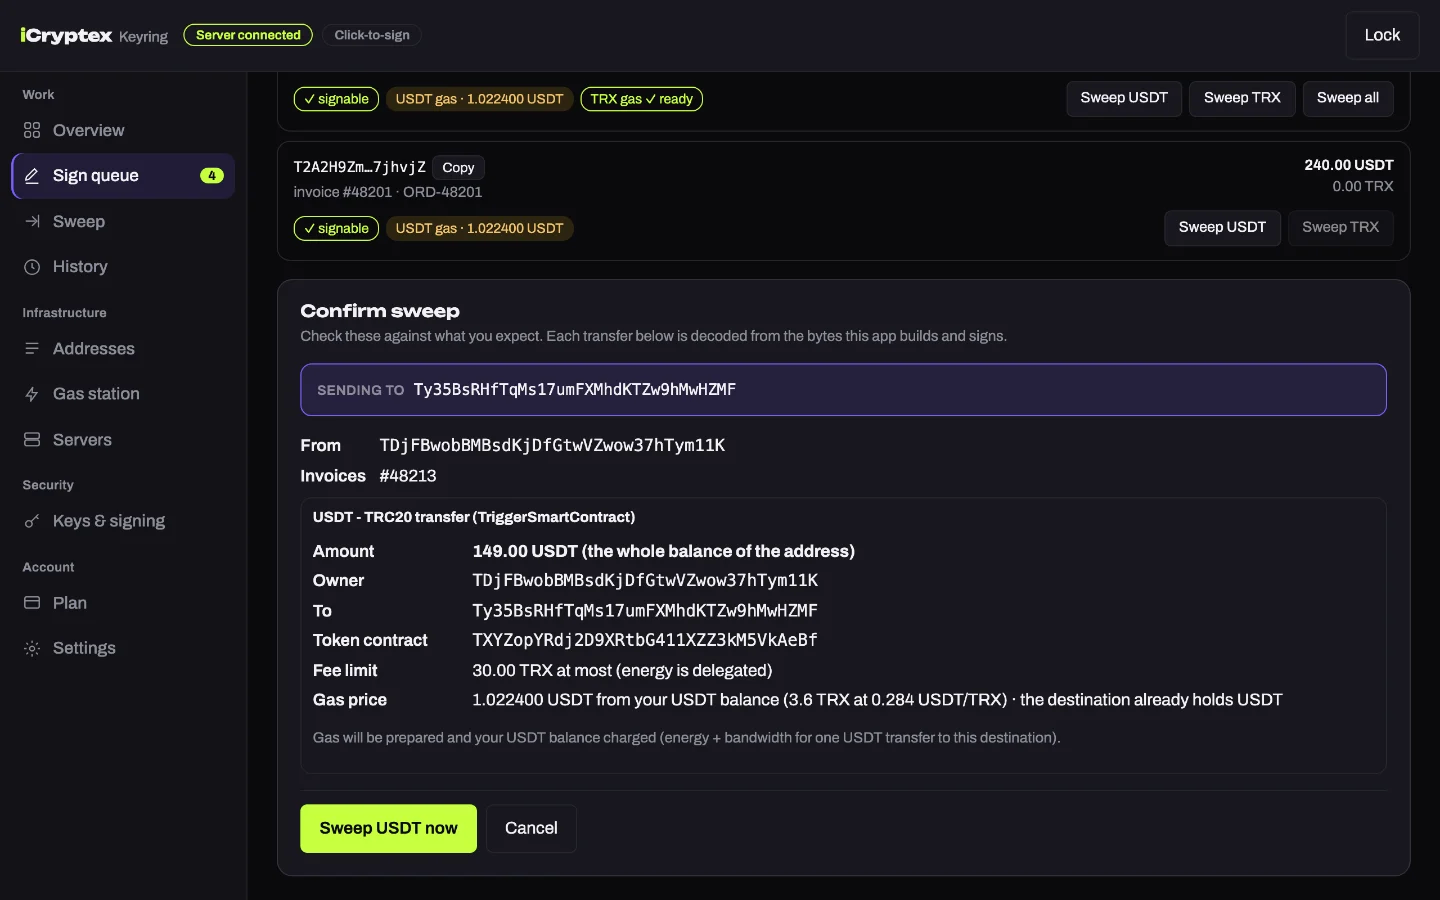The width and height of the screenshot is (1440, 900).
Task: Click the Sign queue pen icon
Action: (x=32, y=176)
